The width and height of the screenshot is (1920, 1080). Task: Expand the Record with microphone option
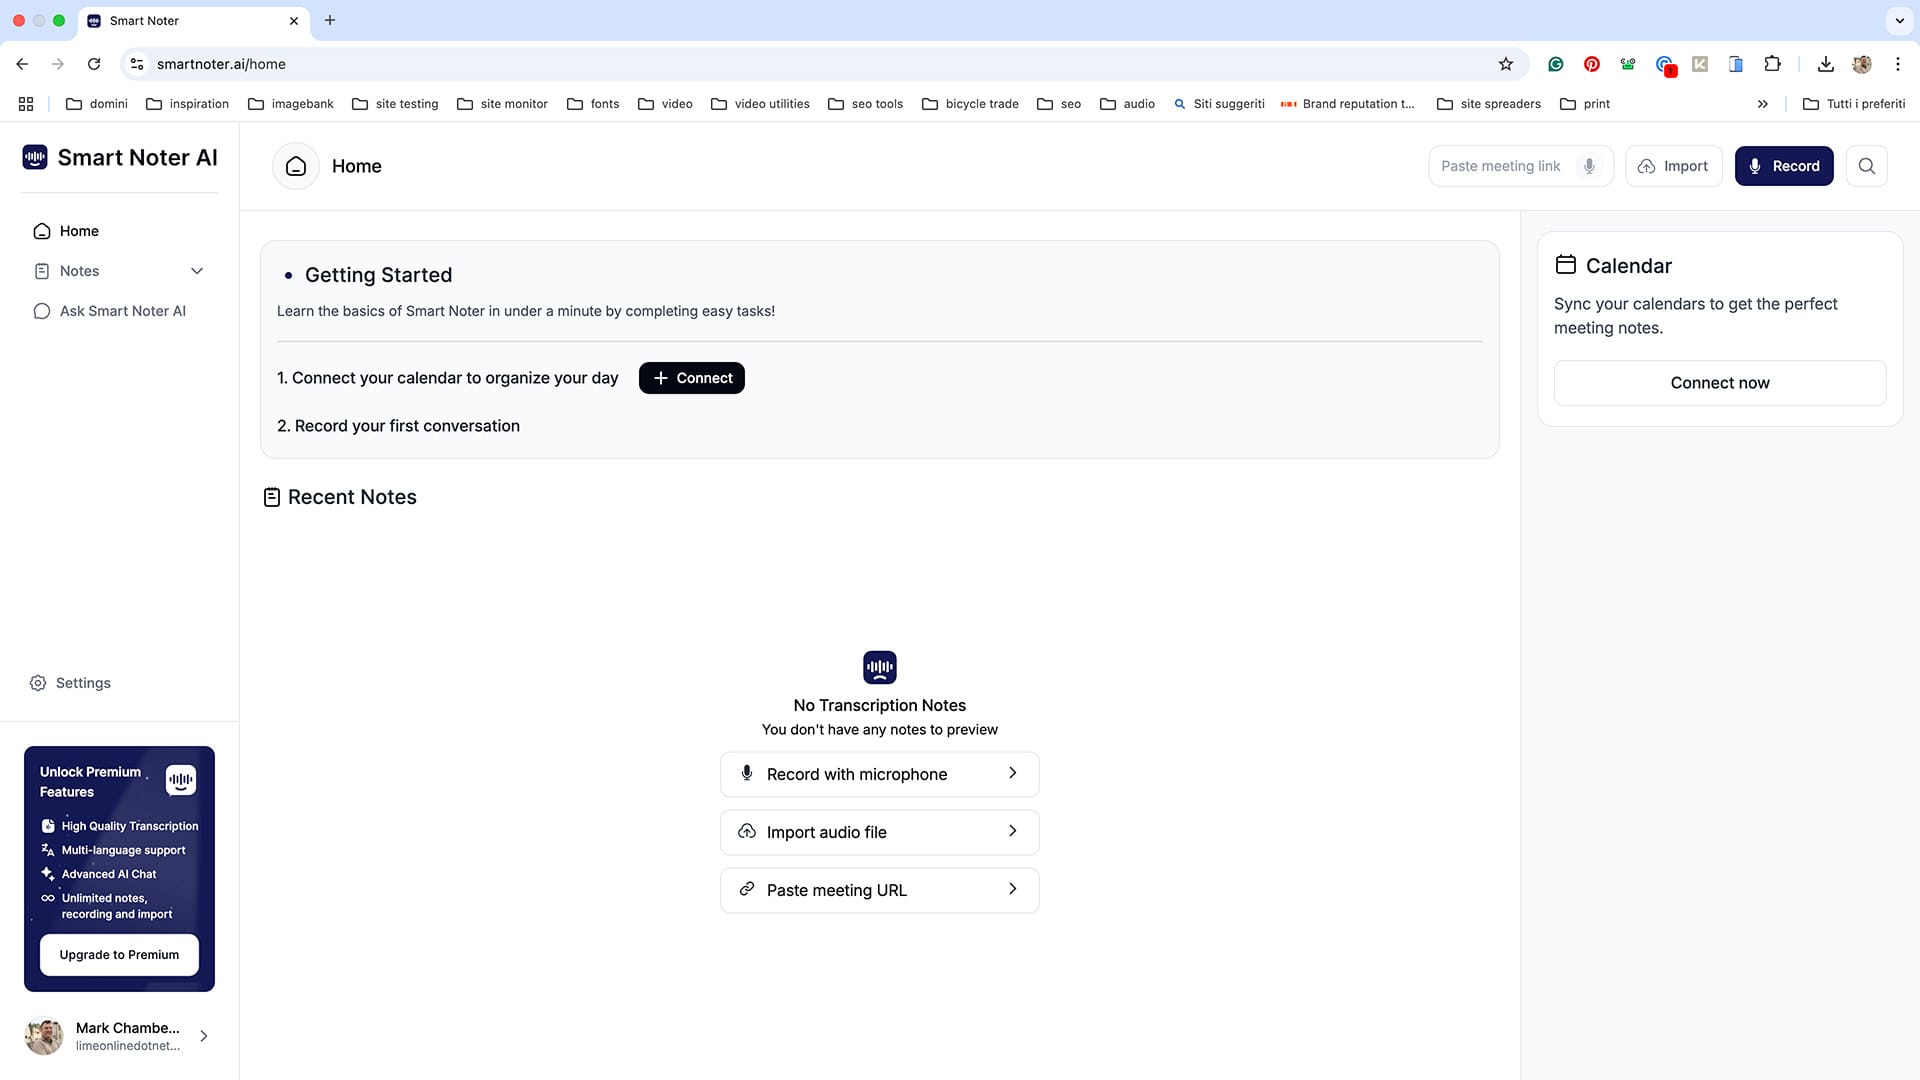click(1012, 773)
